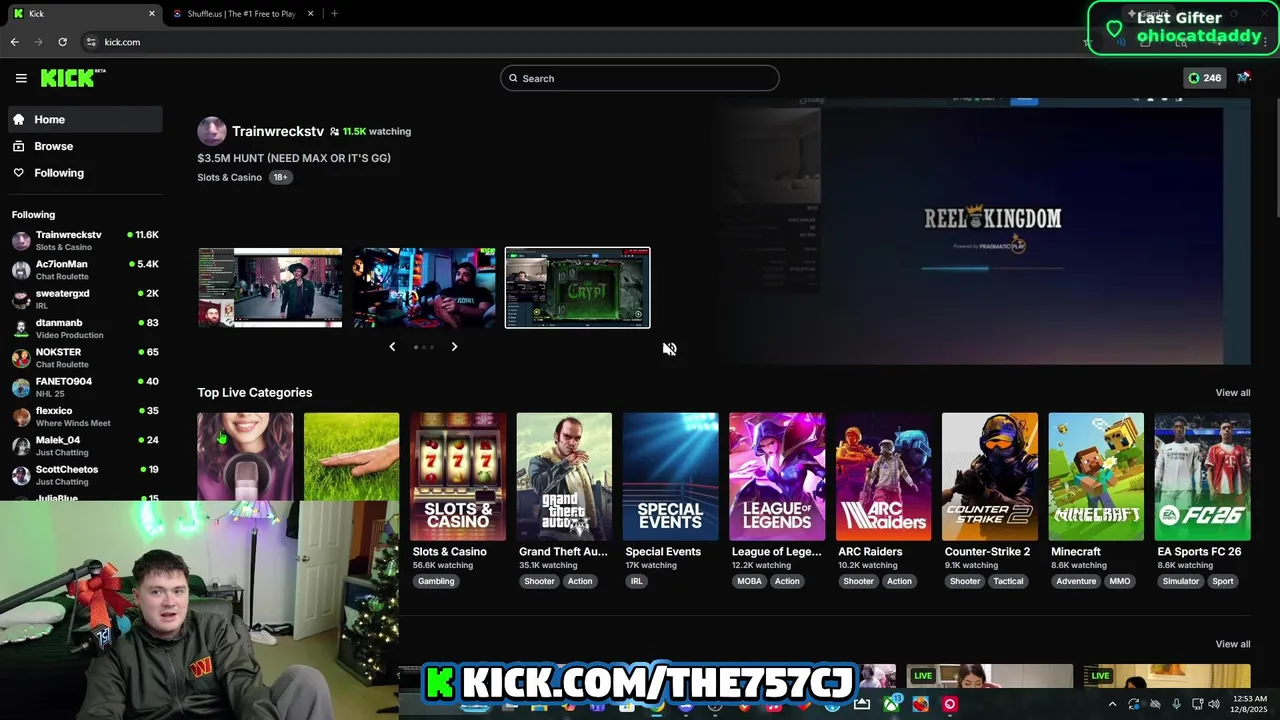Open Slots & Casino link under stream title
This screenshot has width=1280, height=720.
pos(229,177)
